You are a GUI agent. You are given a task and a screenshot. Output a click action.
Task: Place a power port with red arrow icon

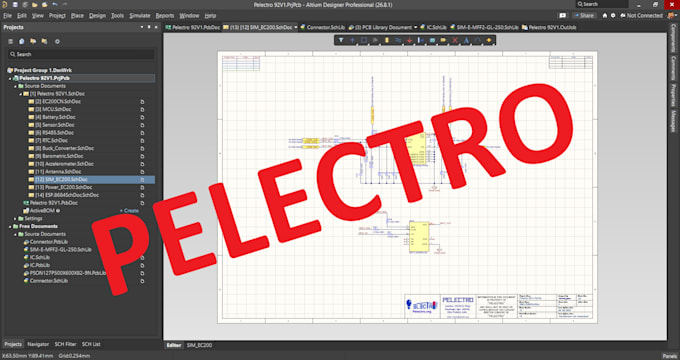coord(409,40)
